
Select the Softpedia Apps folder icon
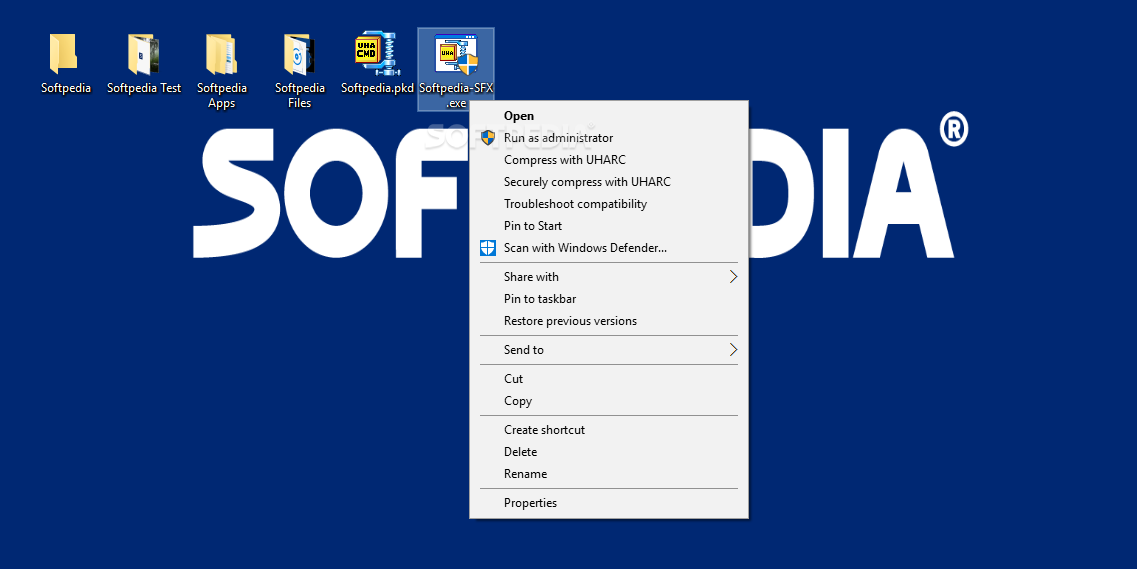pos(221,54)
